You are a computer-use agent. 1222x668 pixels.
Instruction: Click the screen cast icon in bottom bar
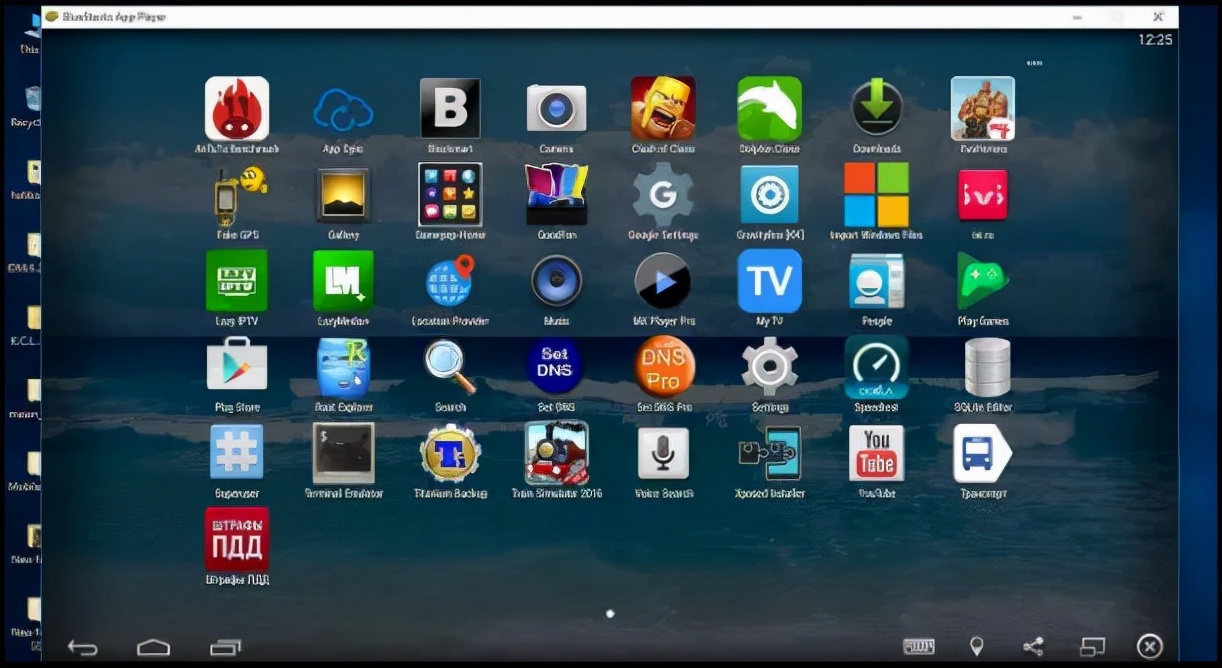pyautogui.click(x=1093, y=647)
